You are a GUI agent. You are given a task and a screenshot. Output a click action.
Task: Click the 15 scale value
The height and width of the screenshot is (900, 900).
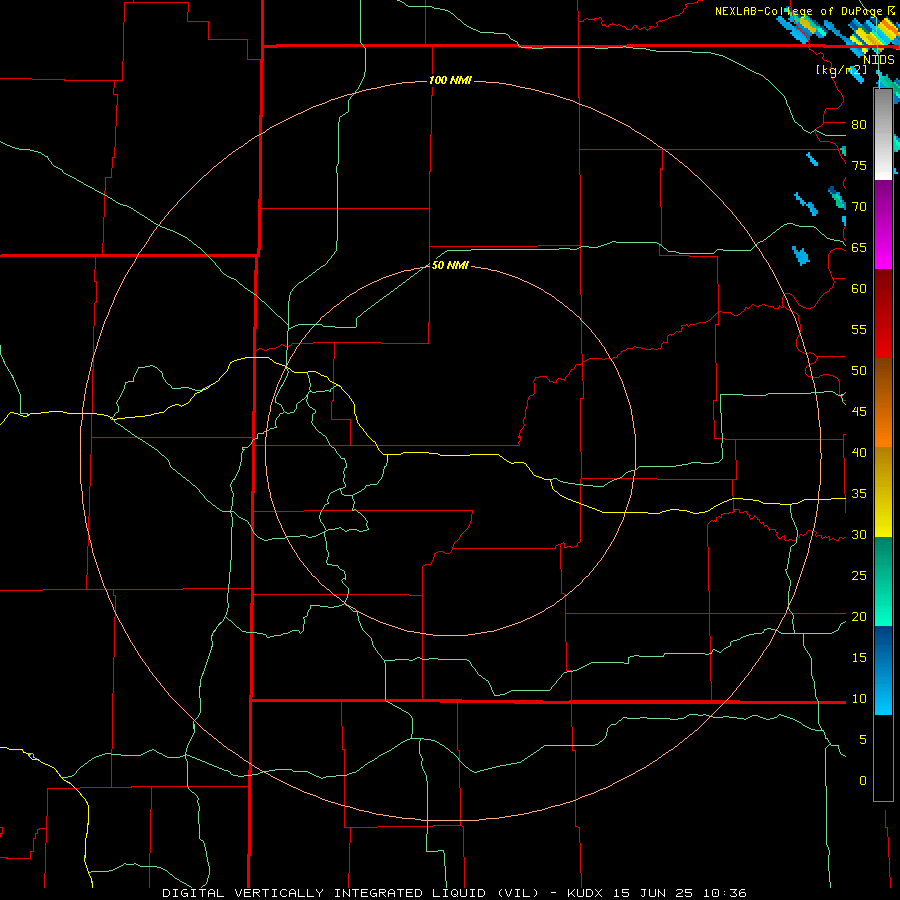[x=859, y=657]
